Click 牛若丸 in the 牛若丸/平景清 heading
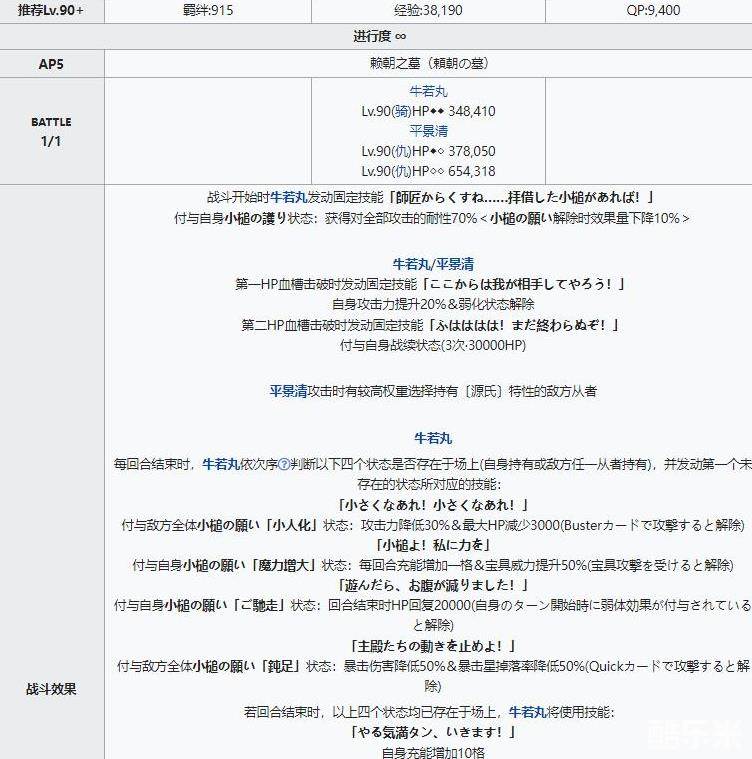This screenshot has height=759, width=752. (x=410, y=264)
